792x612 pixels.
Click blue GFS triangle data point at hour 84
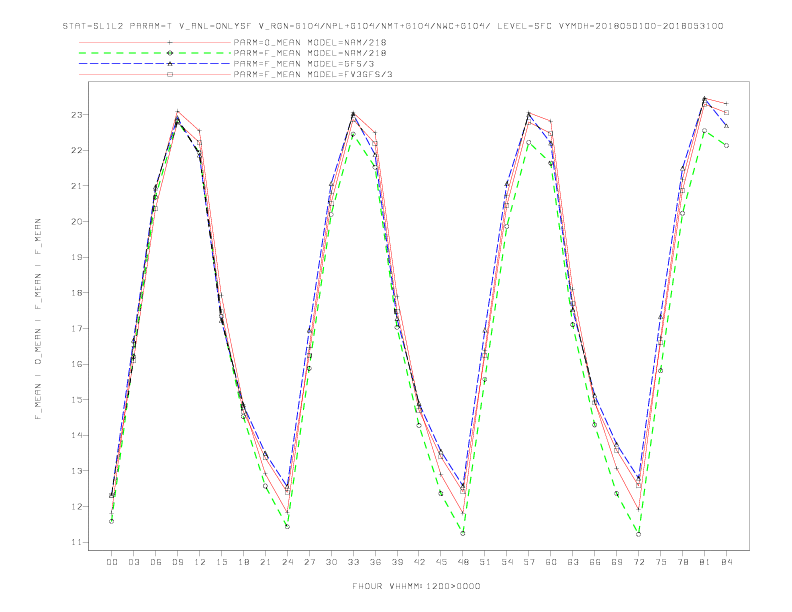[726, 126]
